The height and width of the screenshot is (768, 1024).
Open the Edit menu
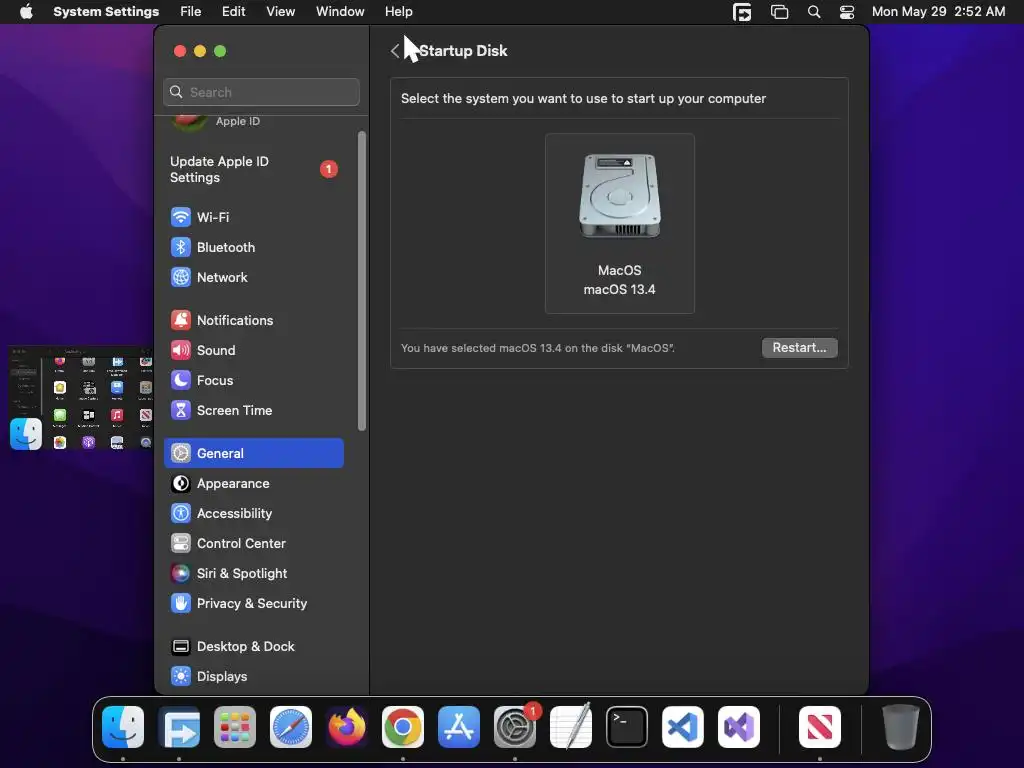click(233, 12)
